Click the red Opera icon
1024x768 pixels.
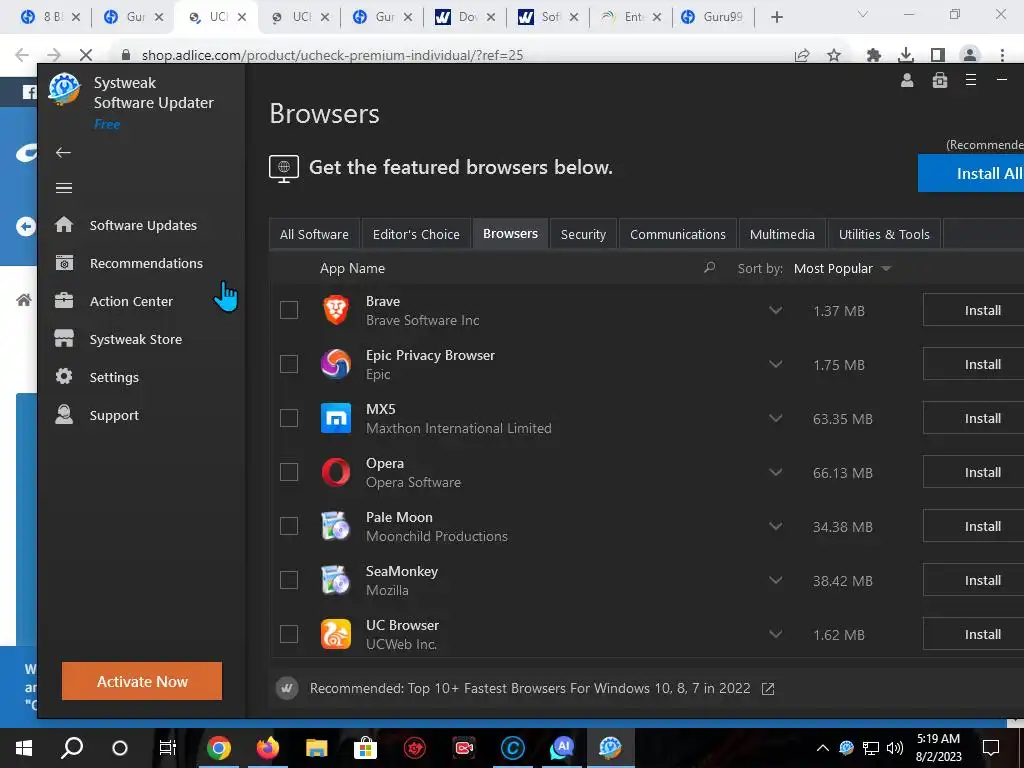point(336,472)
